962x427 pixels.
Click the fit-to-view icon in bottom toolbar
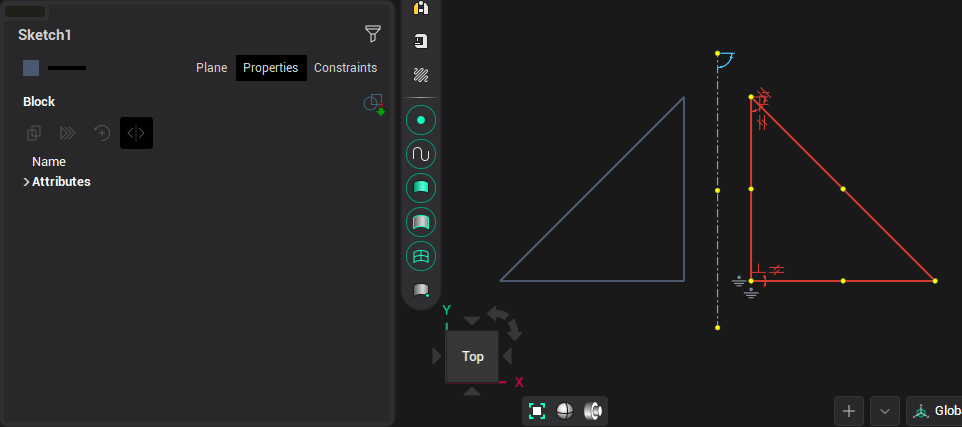tap(537, 411)
